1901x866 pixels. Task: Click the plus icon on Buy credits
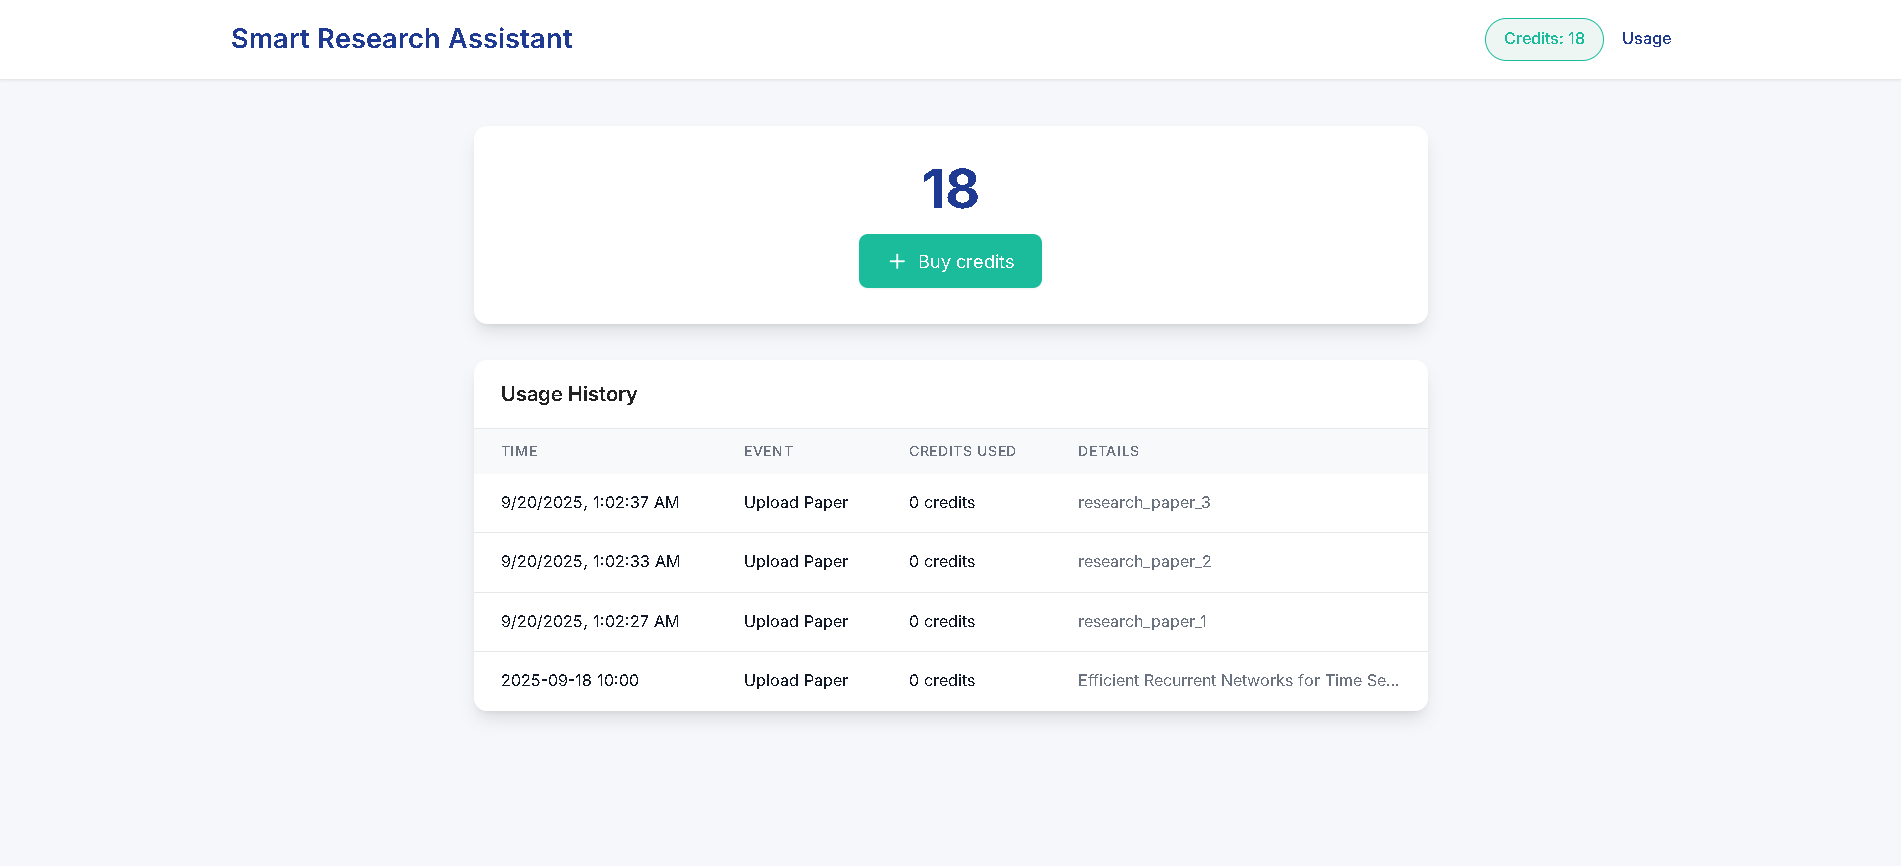[897, 261]
